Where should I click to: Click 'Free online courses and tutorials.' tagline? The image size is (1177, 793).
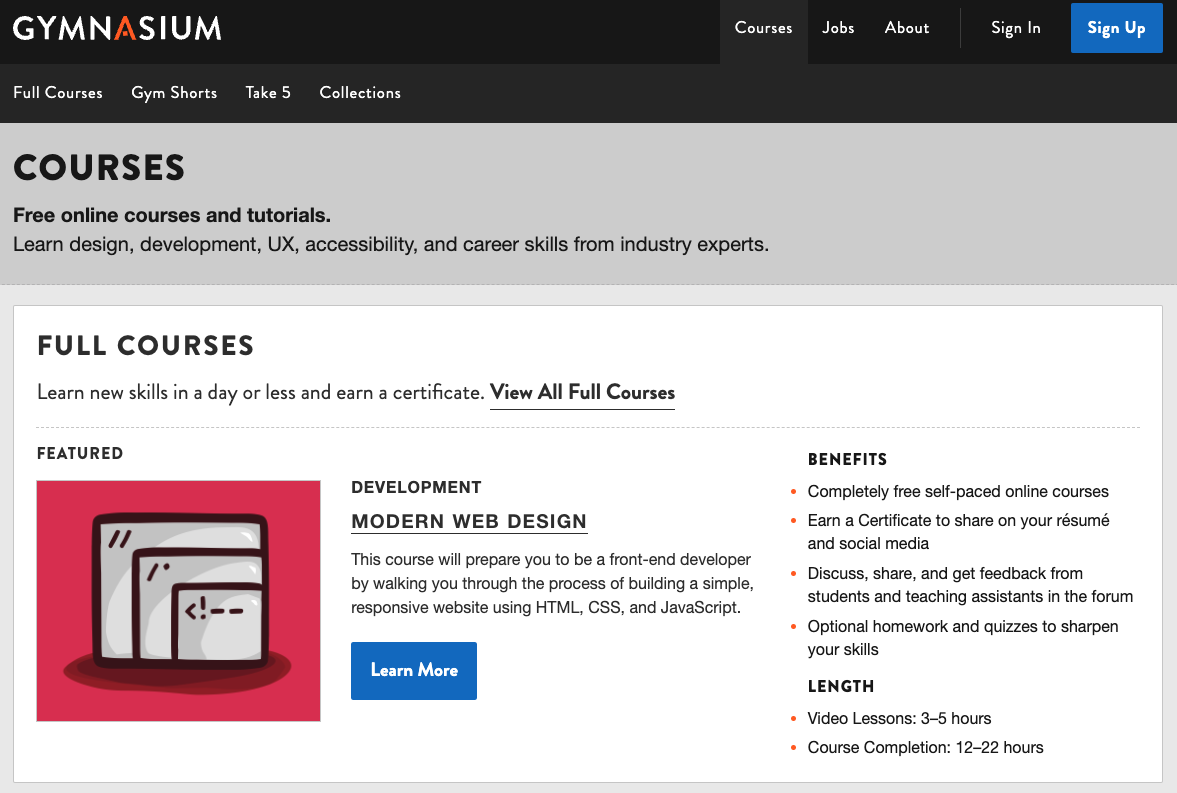(172, 216)
